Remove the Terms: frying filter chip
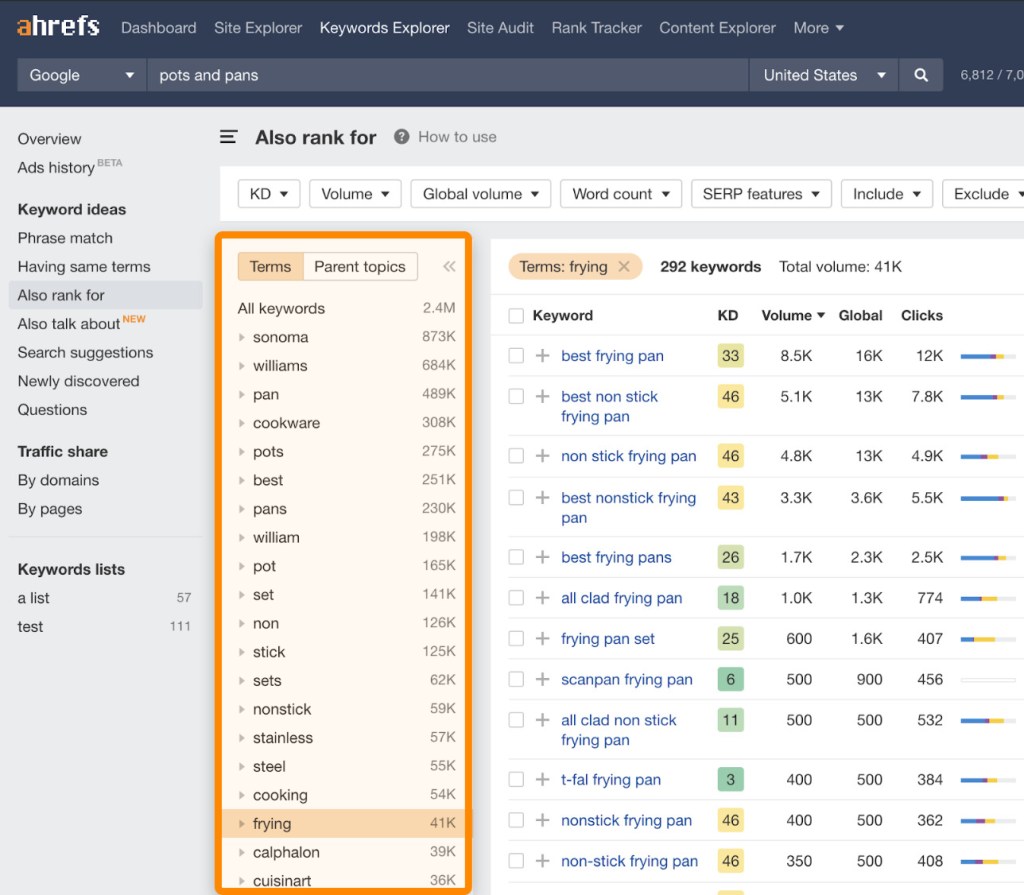Image resolution: width=1024 pixels, height=895 pixels. (x=624, y=266)
